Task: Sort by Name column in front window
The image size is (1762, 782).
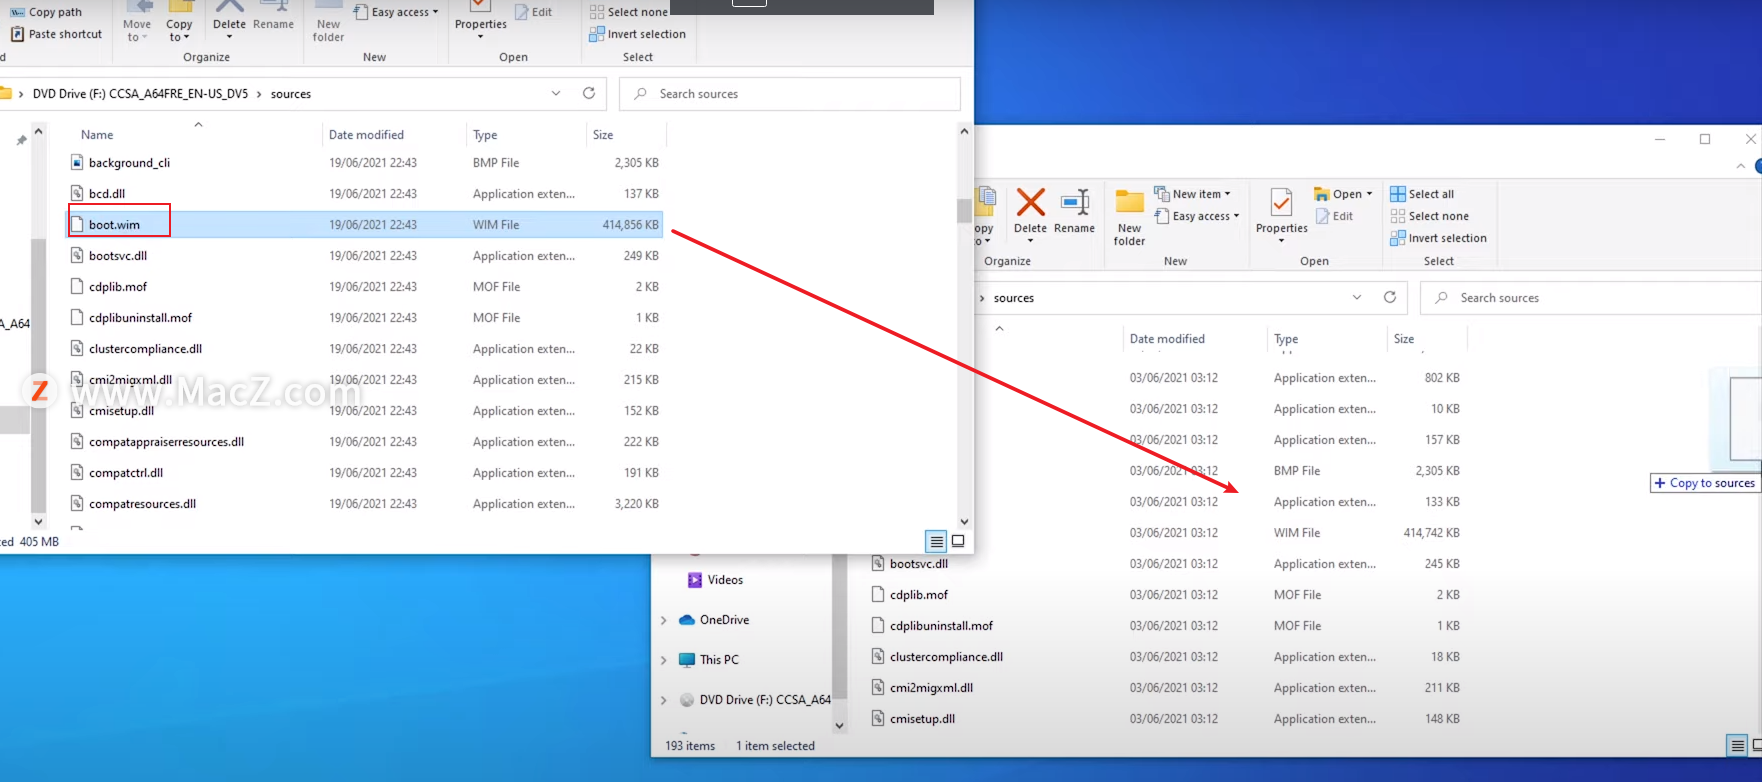Action: [x=97, y=135]
